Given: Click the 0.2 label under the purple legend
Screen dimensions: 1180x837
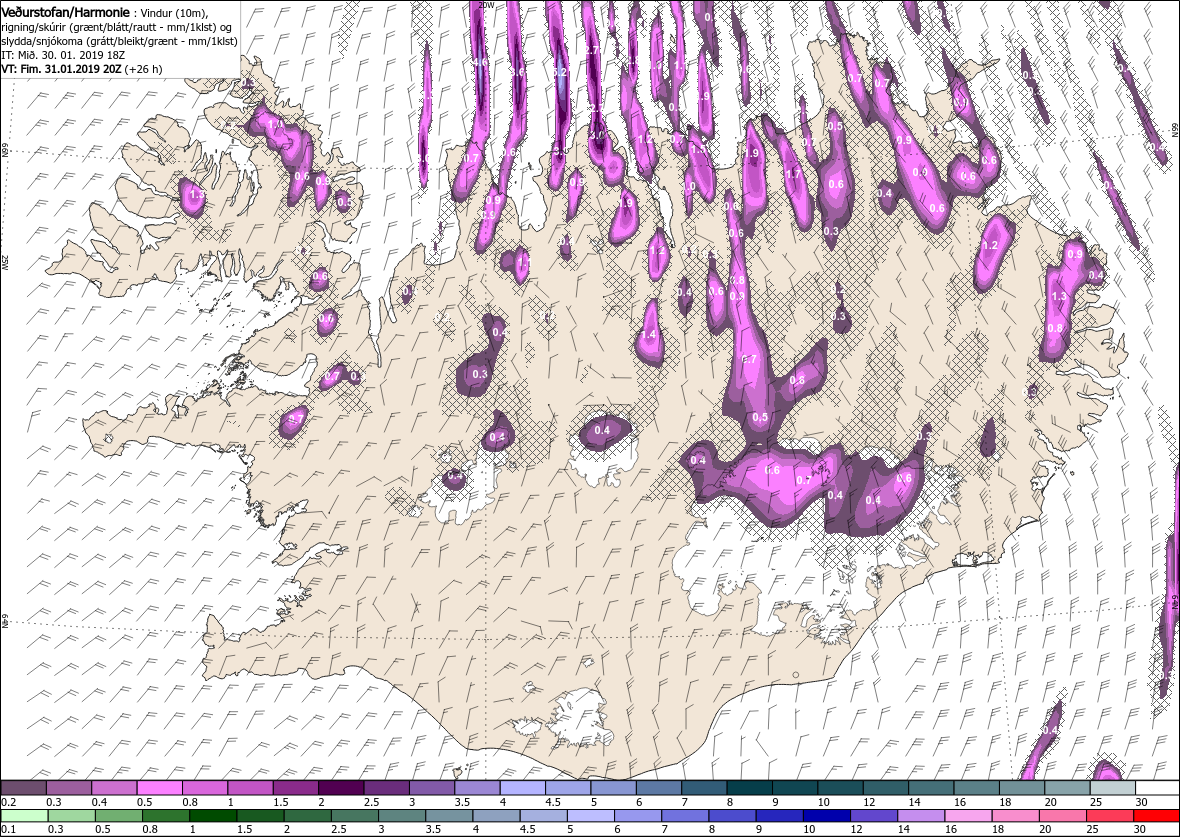Looking at the screenshot, I should [x=8, y=802].
